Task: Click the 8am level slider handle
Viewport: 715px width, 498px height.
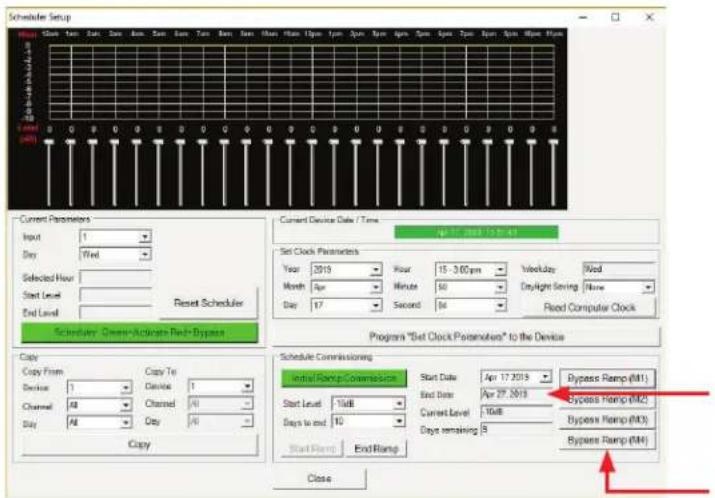Action: pyautogui.click(x=224, y=142)
